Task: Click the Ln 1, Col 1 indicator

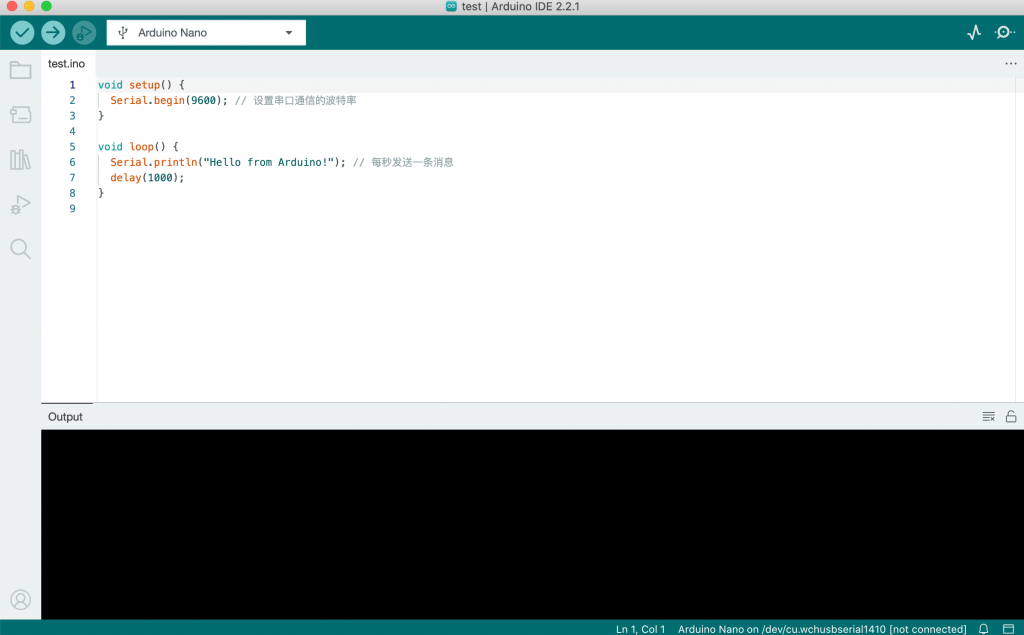Action: tap(640, 629)
